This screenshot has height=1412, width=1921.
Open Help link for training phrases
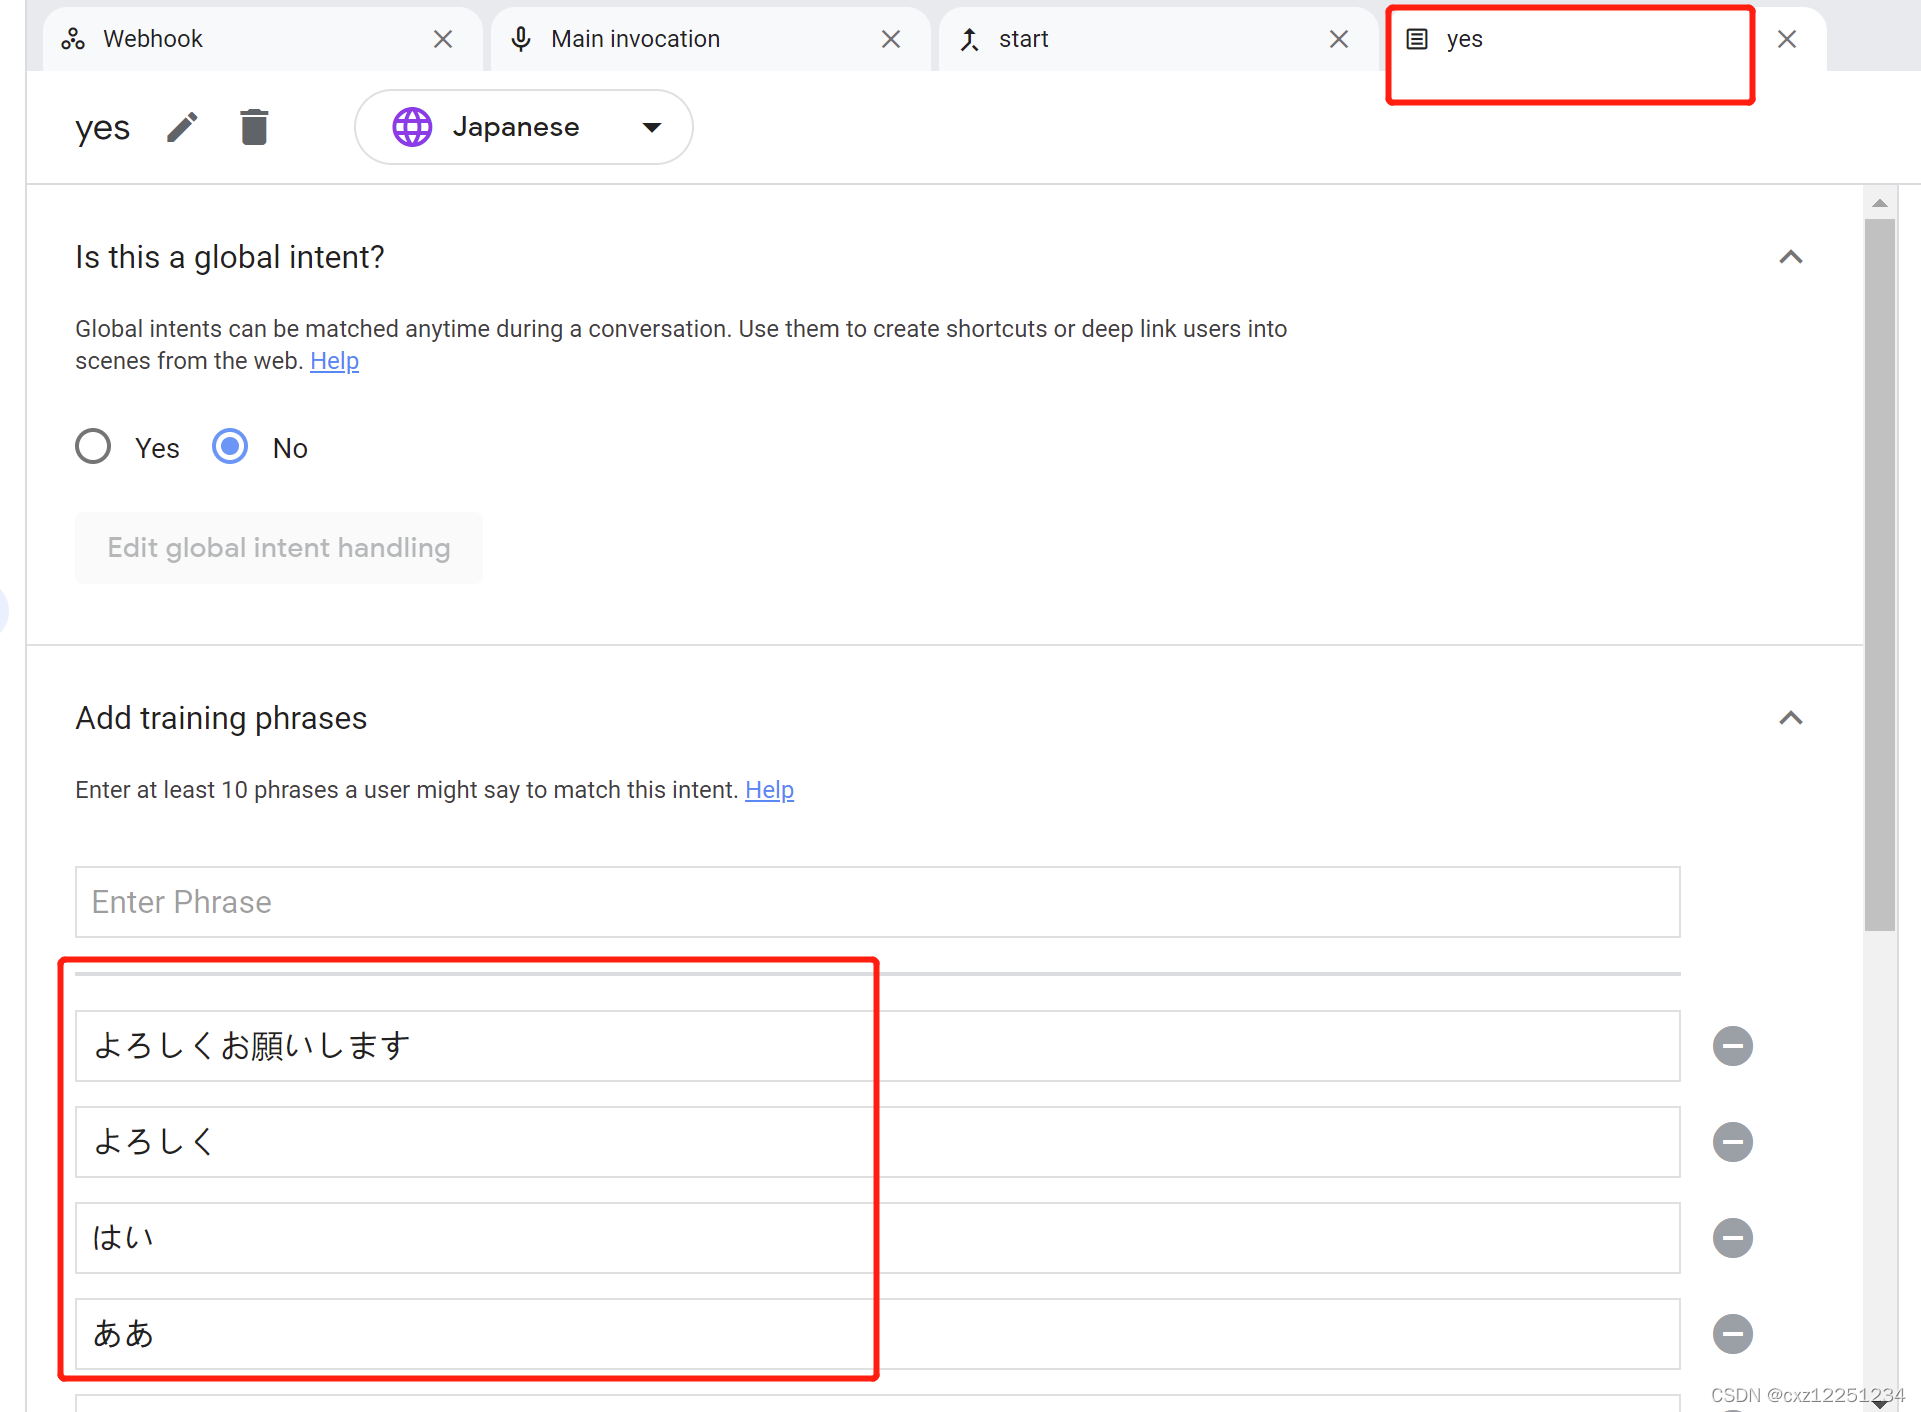769,790
